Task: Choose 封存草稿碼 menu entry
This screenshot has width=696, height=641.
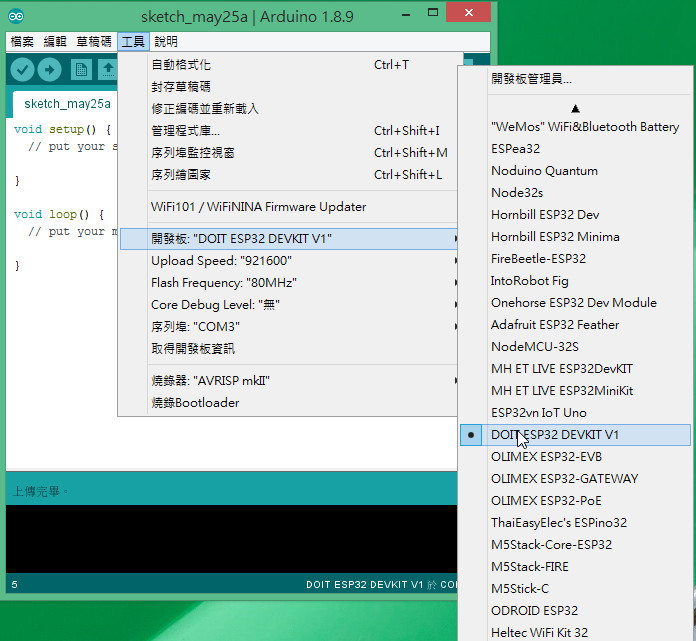Action: tap(289, 87)
